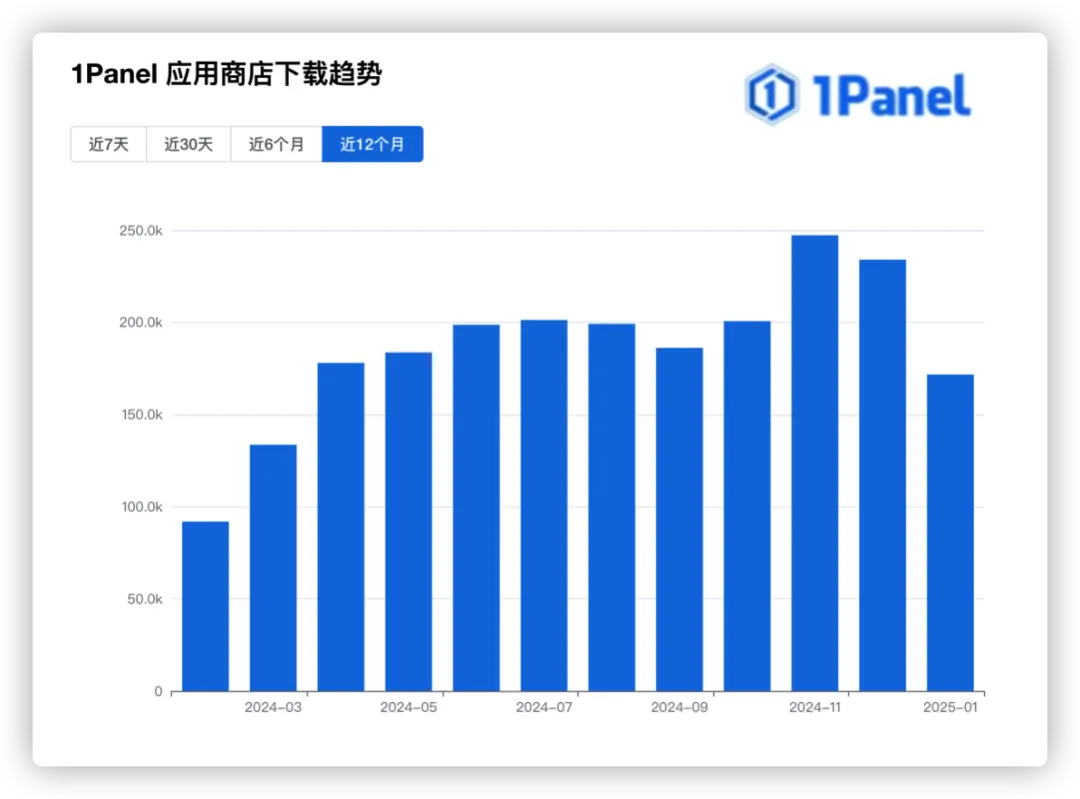The width and height of the screenshot is (1080, 799).
Task: Select the 近7天 time range tab
Action: (x=109, y=144)
